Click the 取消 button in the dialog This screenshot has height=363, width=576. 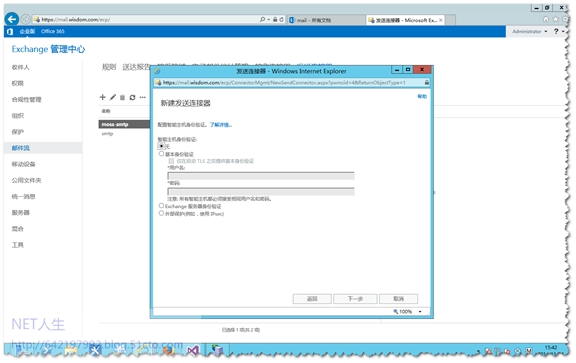(x=399, y=299)
